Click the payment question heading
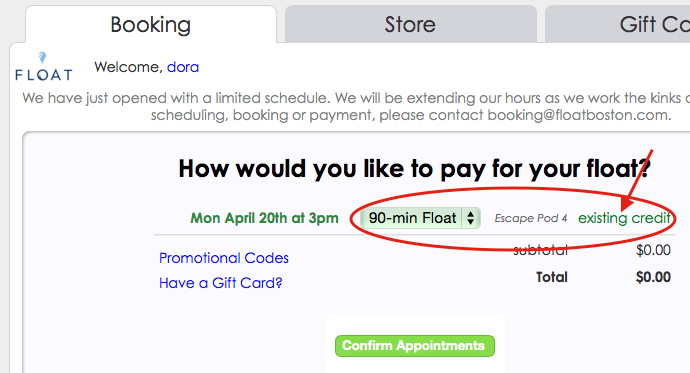690x373 pixels. pyautogui.click(x=414, y=168)
